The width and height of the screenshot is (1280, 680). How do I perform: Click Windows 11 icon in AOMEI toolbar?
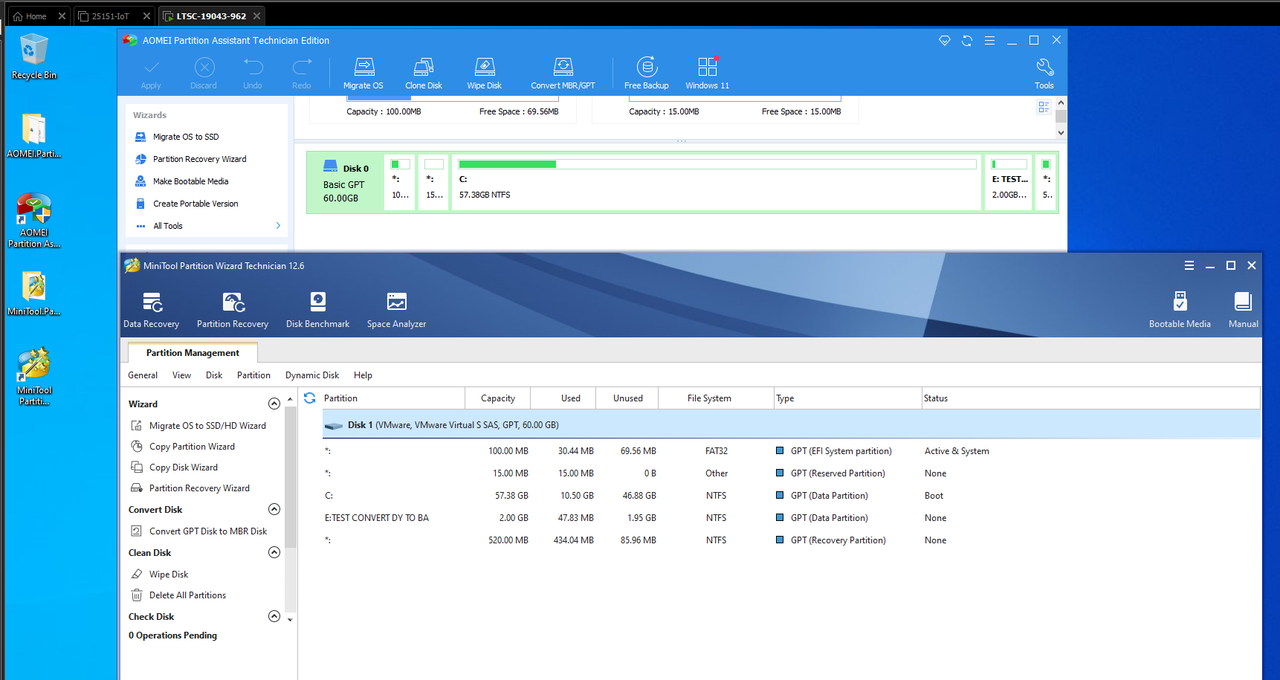pos(707,73)
